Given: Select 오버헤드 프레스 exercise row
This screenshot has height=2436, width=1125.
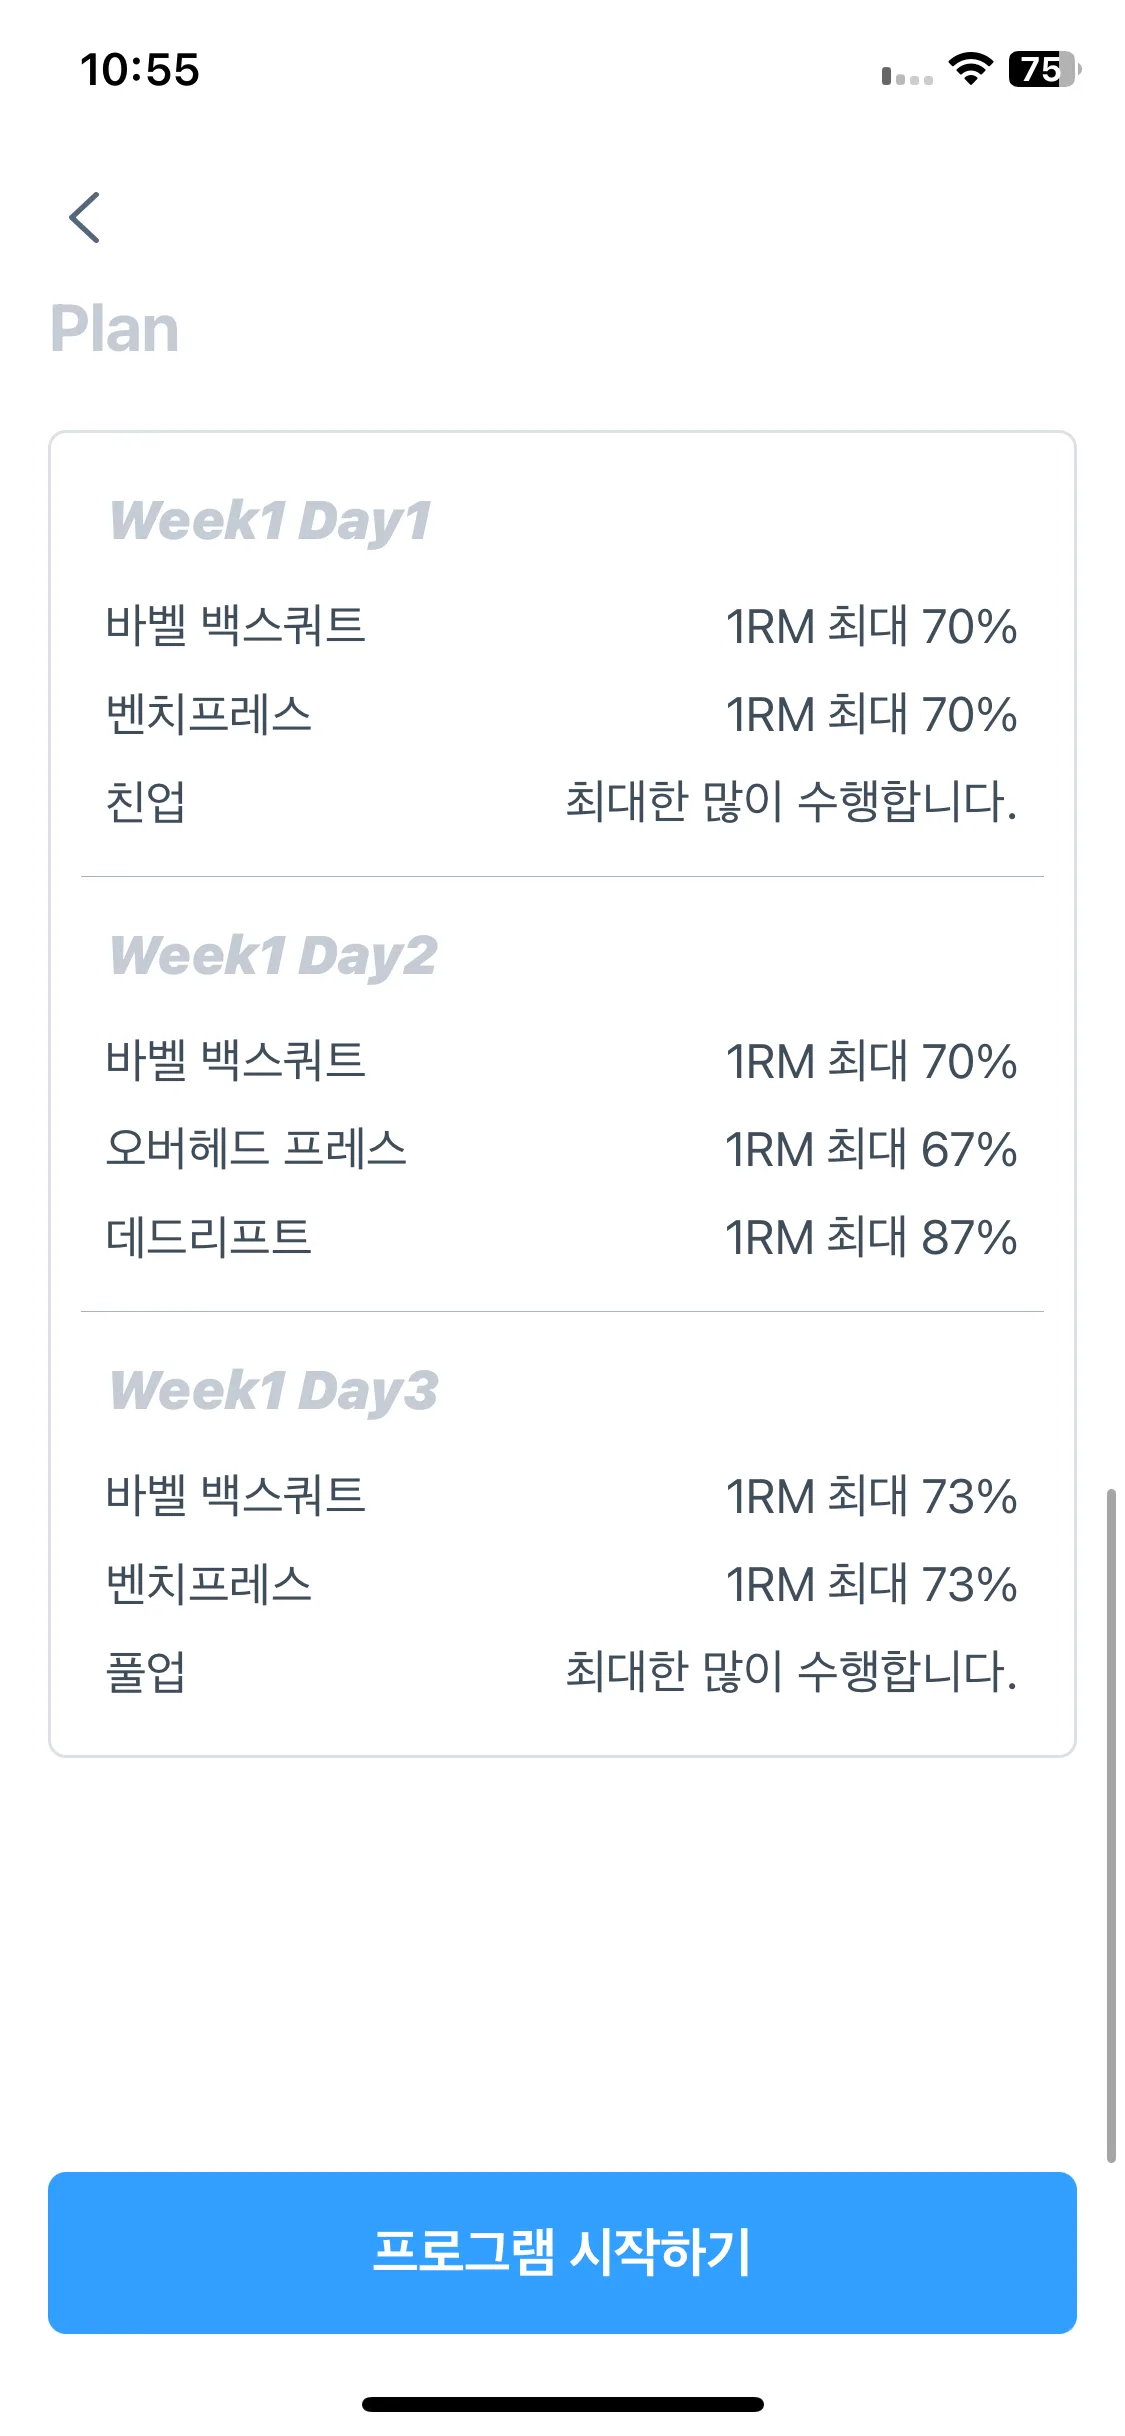Looking at the screenshot, I should [562, 1149].
